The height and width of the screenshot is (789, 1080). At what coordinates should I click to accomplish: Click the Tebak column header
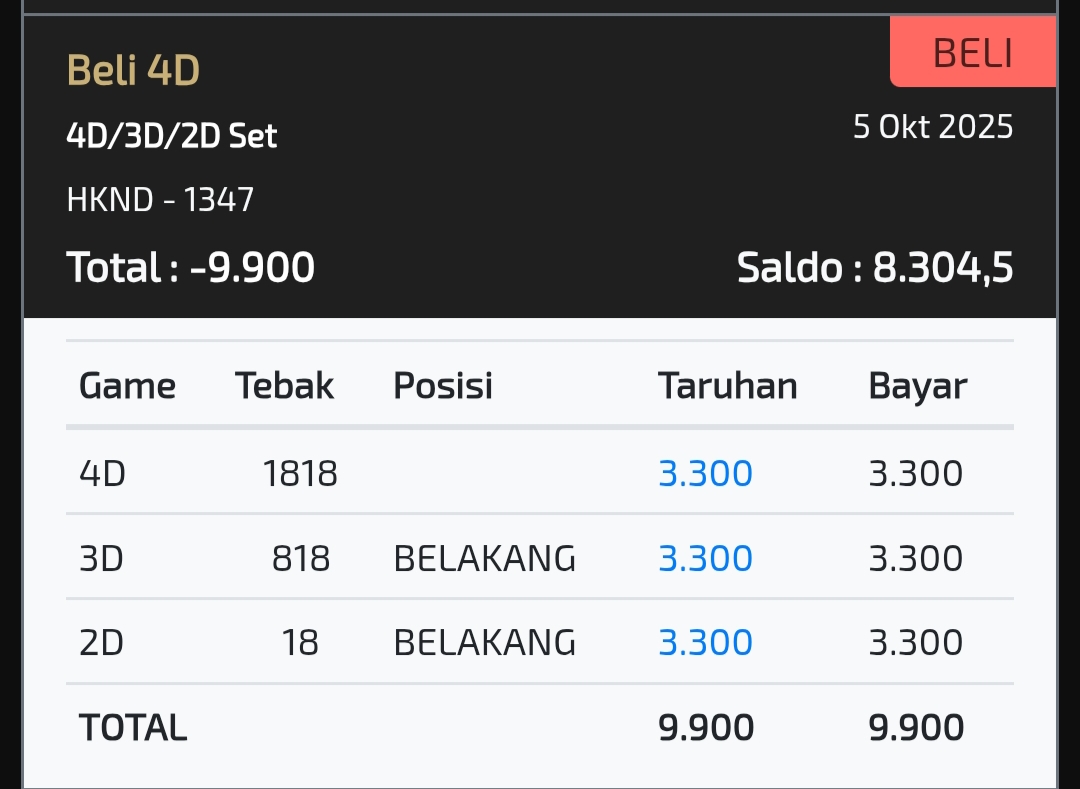pyautogui.click(x=284, y=386)
